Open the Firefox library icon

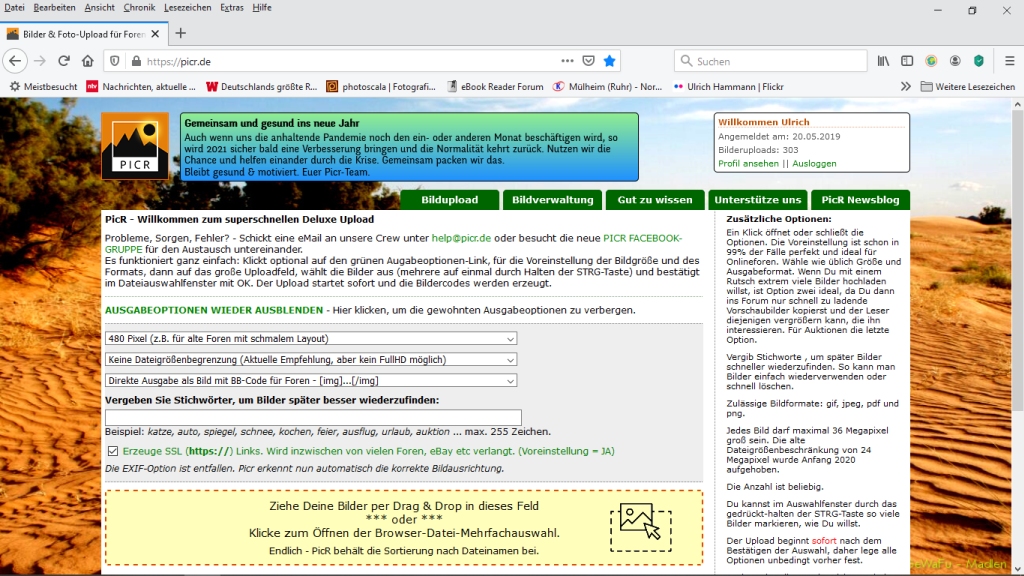point(884,61)
